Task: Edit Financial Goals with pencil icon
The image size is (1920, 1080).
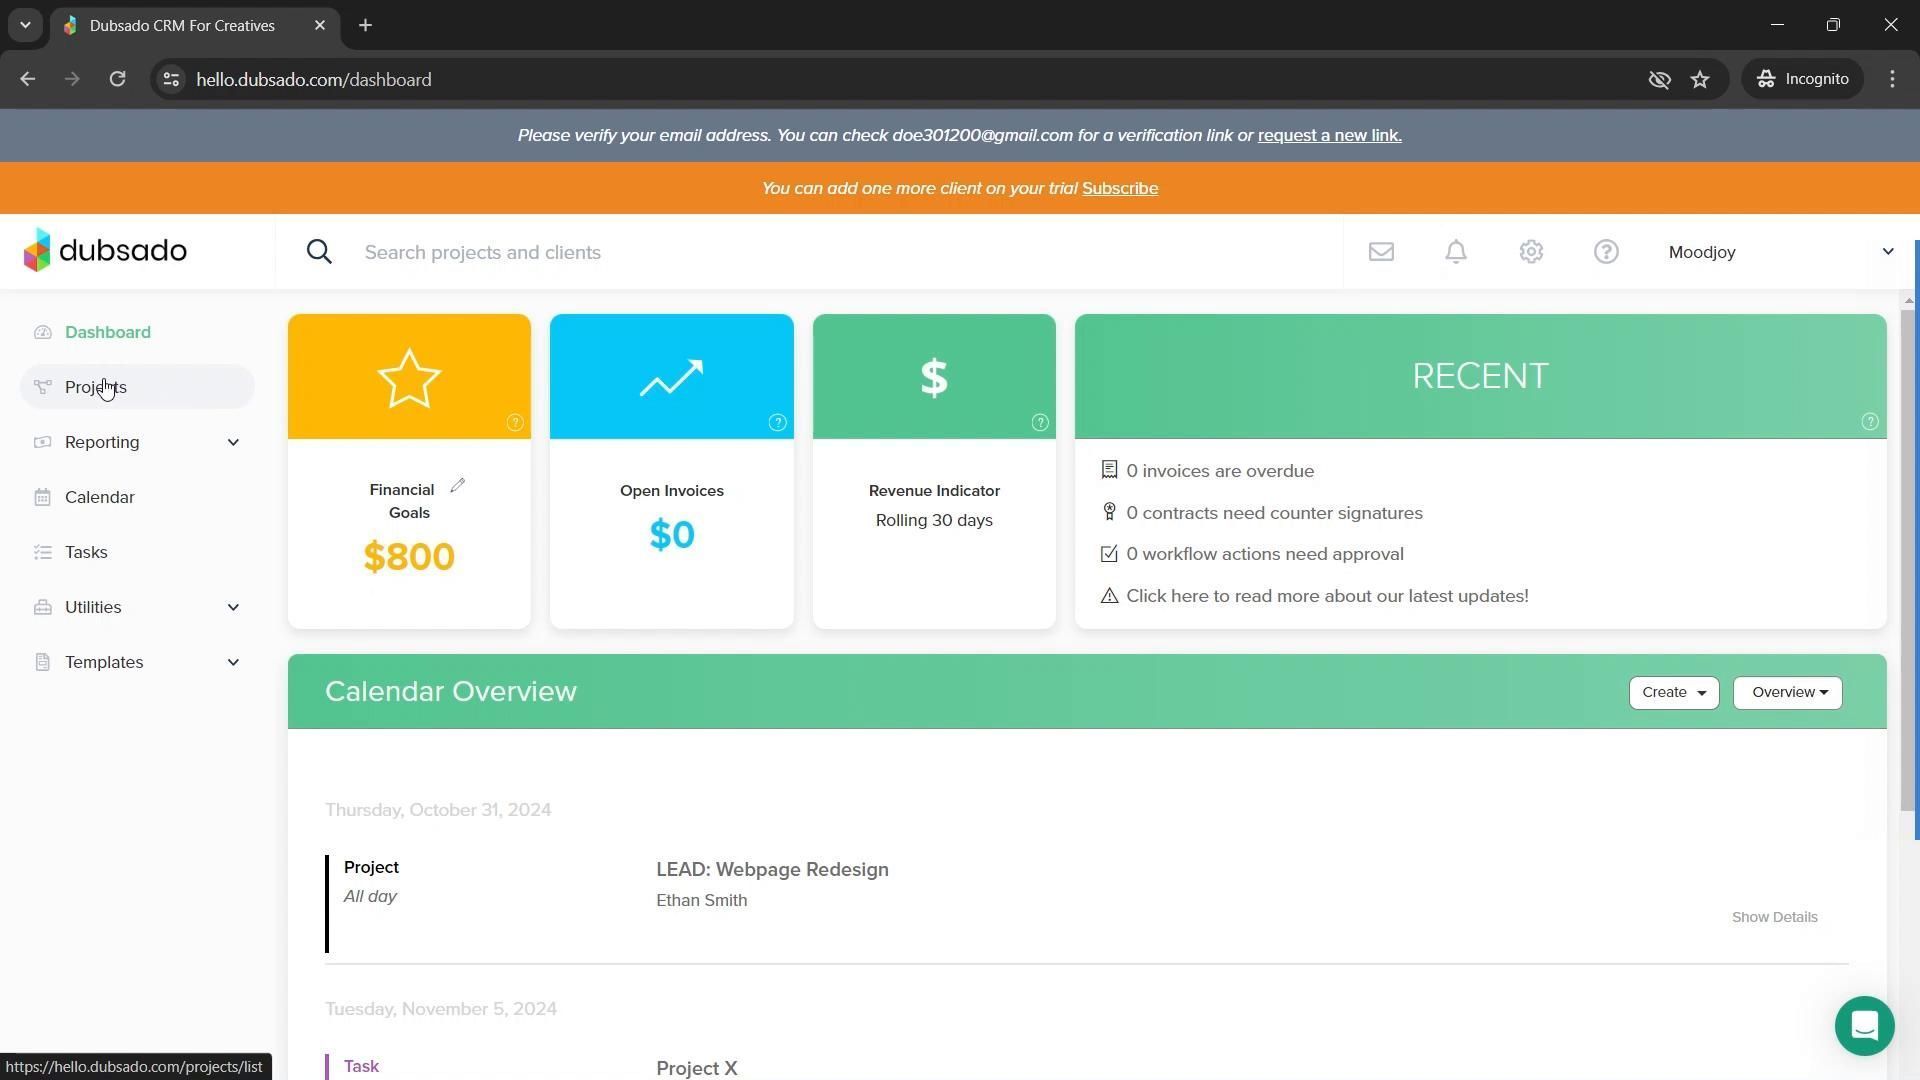Action: 458,486
